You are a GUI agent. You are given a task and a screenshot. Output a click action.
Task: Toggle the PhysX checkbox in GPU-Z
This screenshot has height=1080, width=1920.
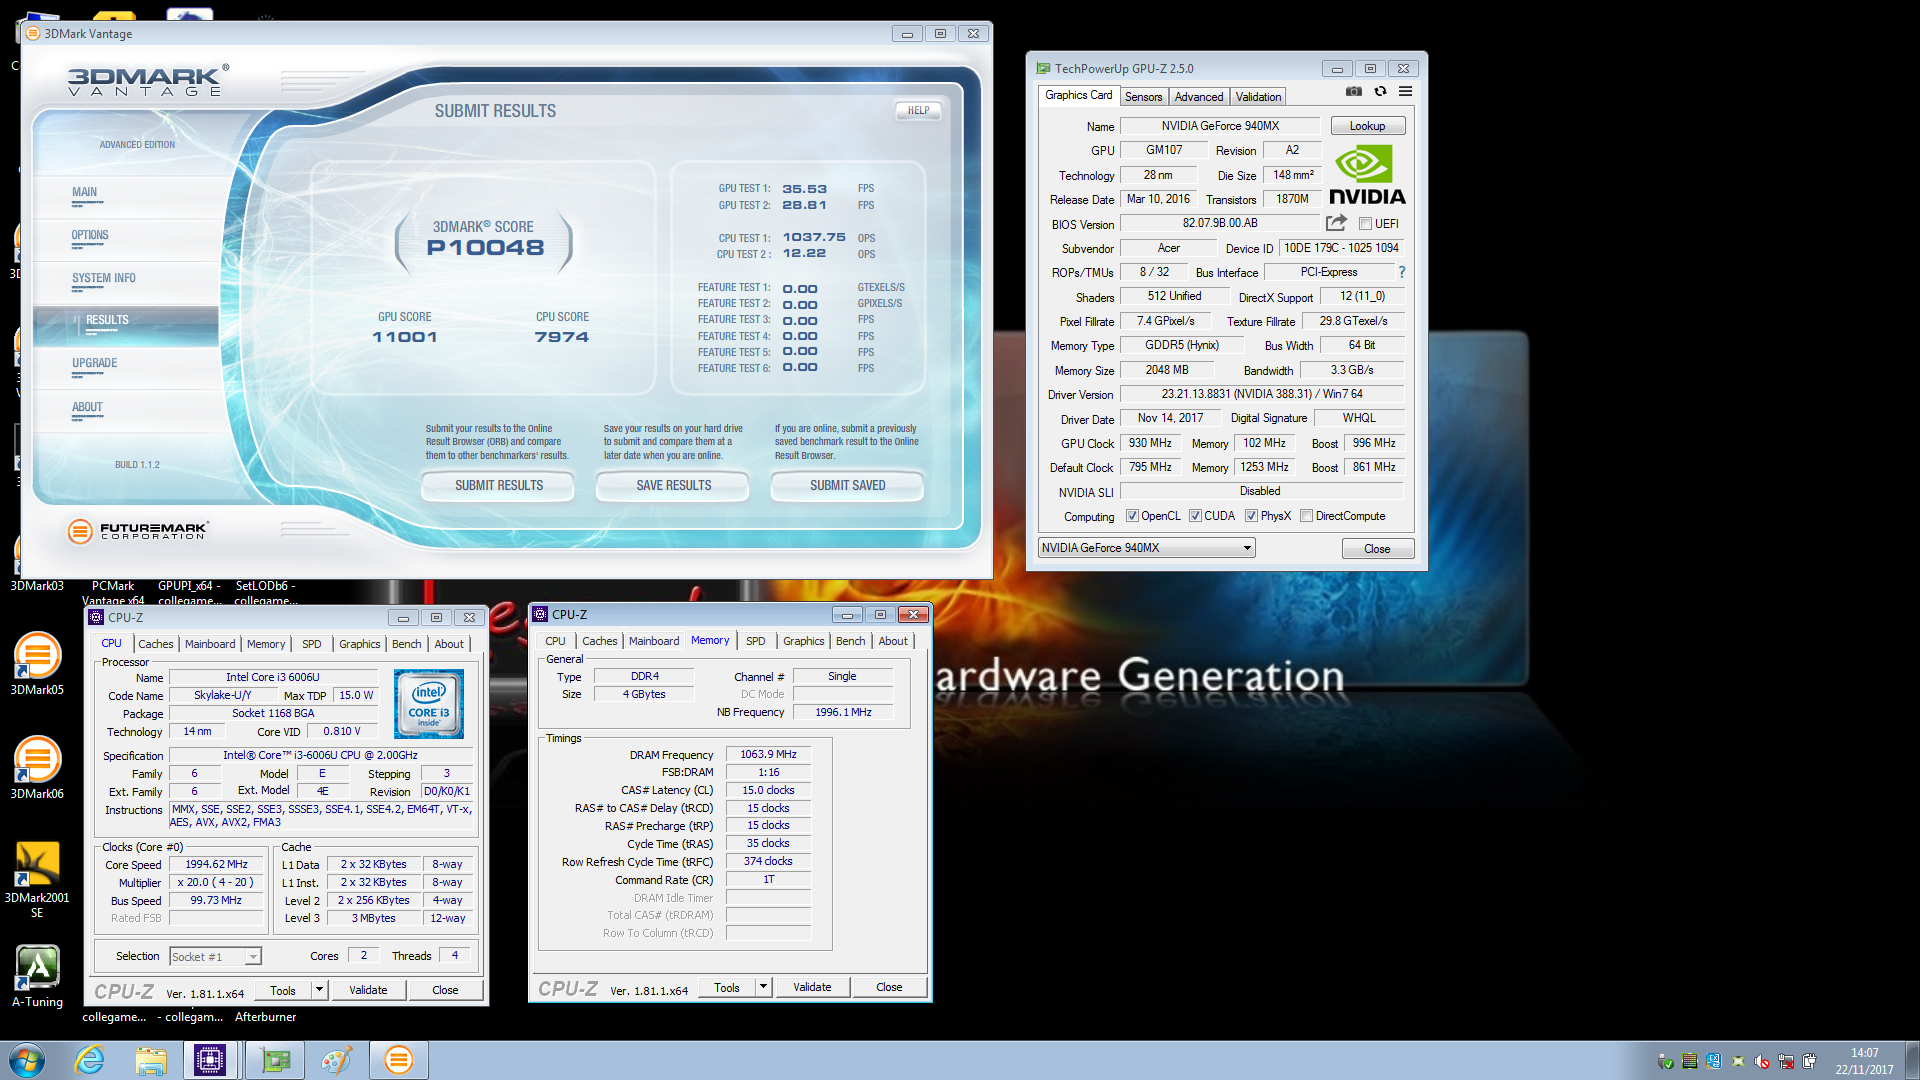[x=1251, y=516]
